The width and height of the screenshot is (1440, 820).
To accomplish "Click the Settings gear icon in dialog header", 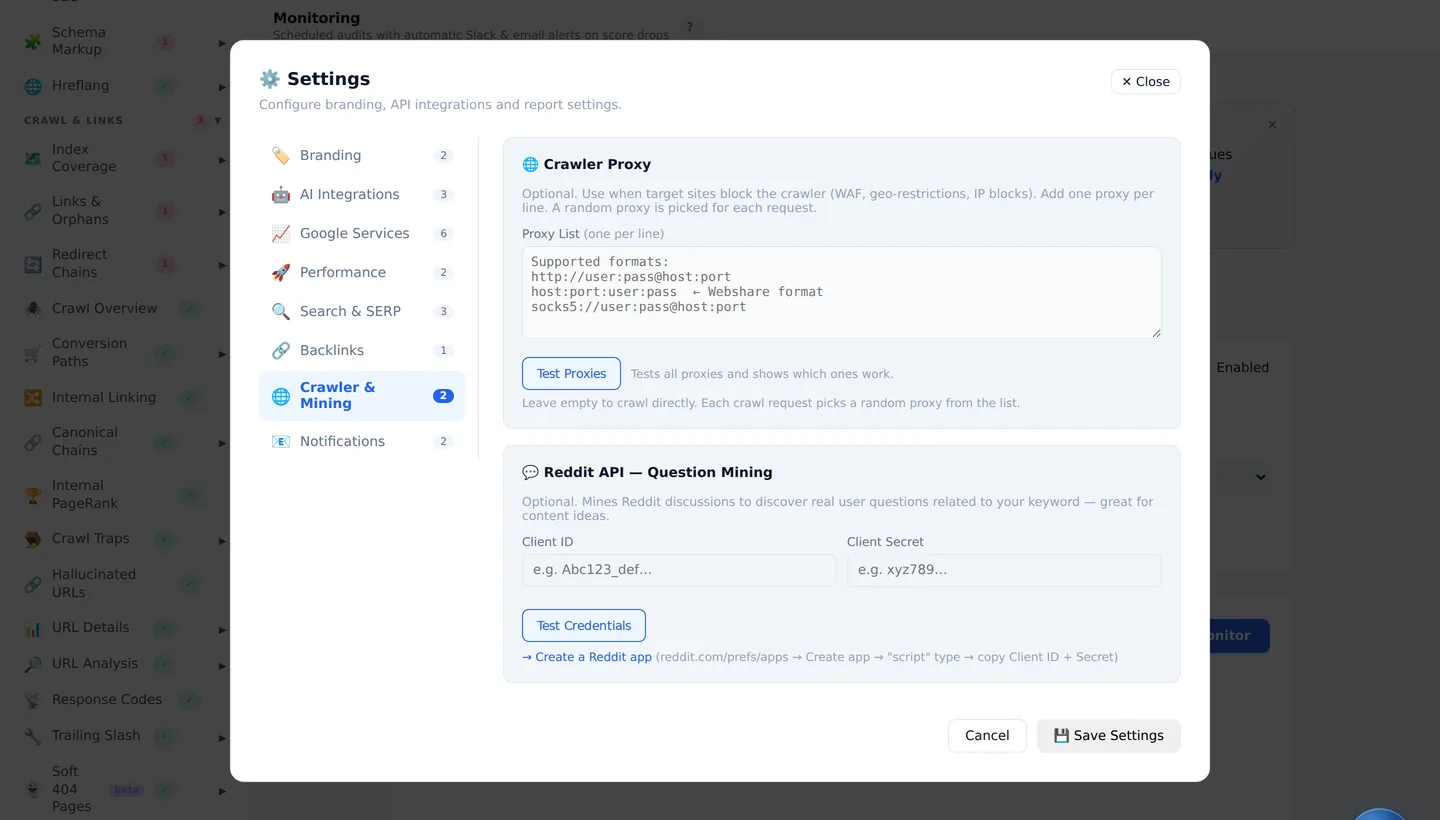I will point(269,79).
